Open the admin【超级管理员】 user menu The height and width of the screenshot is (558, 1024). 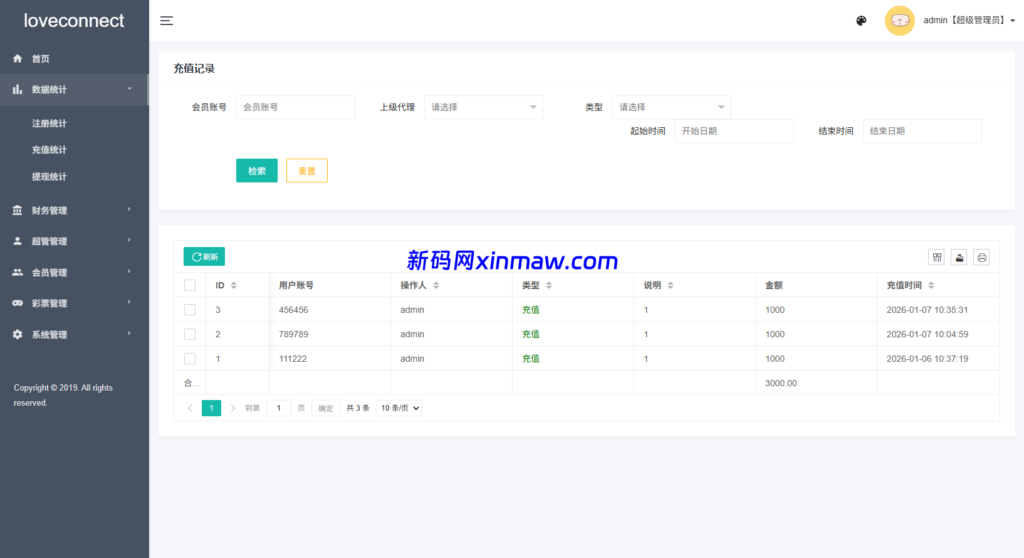coord(969,21)
